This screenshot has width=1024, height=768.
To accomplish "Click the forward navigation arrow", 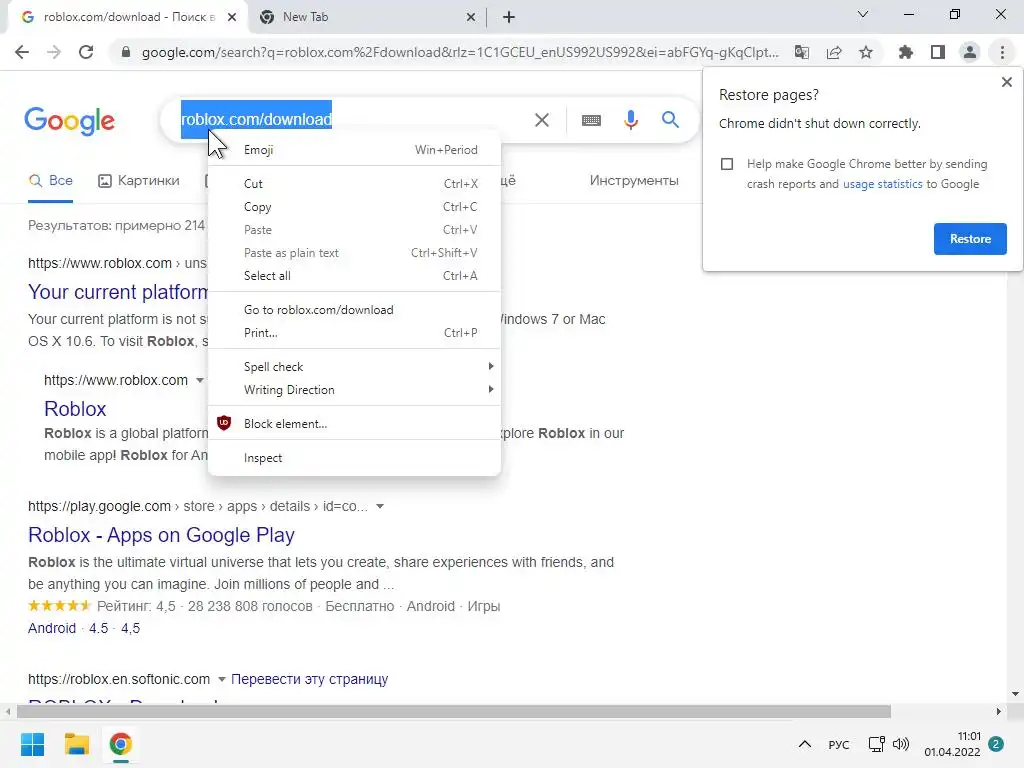I will click(x=54, y=52).
